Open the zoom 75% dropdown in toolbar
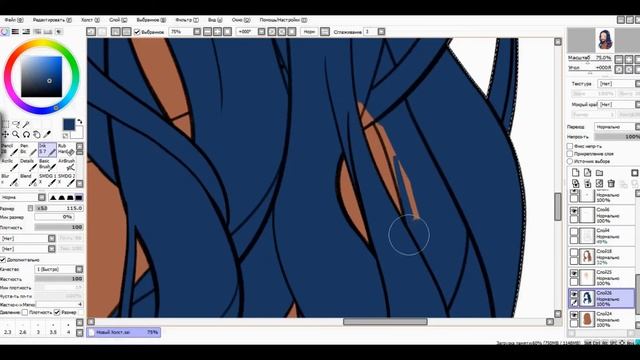Viewport: 640px width, 360px height. (197, 31)
